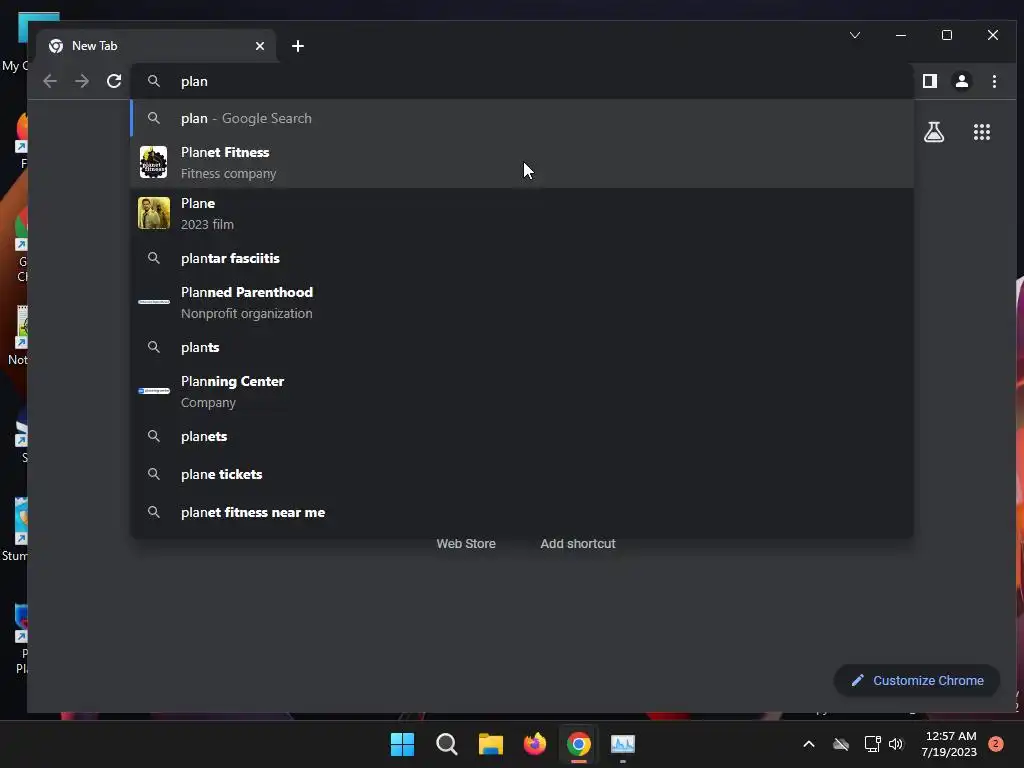Minimize the Chrome window
Screen dimensions: 1024x768
[x=901, y=35]
